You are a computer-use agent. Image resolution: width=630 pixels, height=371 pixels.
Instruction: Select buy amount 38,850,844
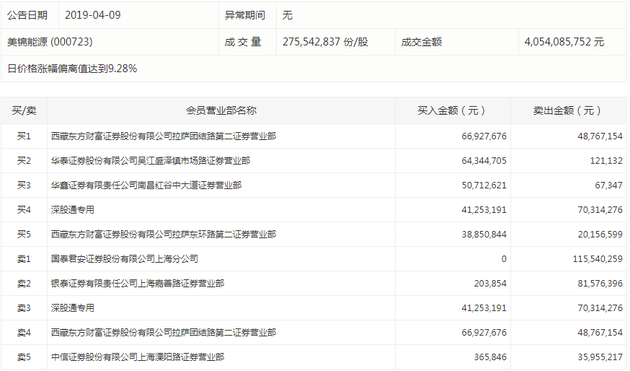pyautogui.click(x=484, y=234)
